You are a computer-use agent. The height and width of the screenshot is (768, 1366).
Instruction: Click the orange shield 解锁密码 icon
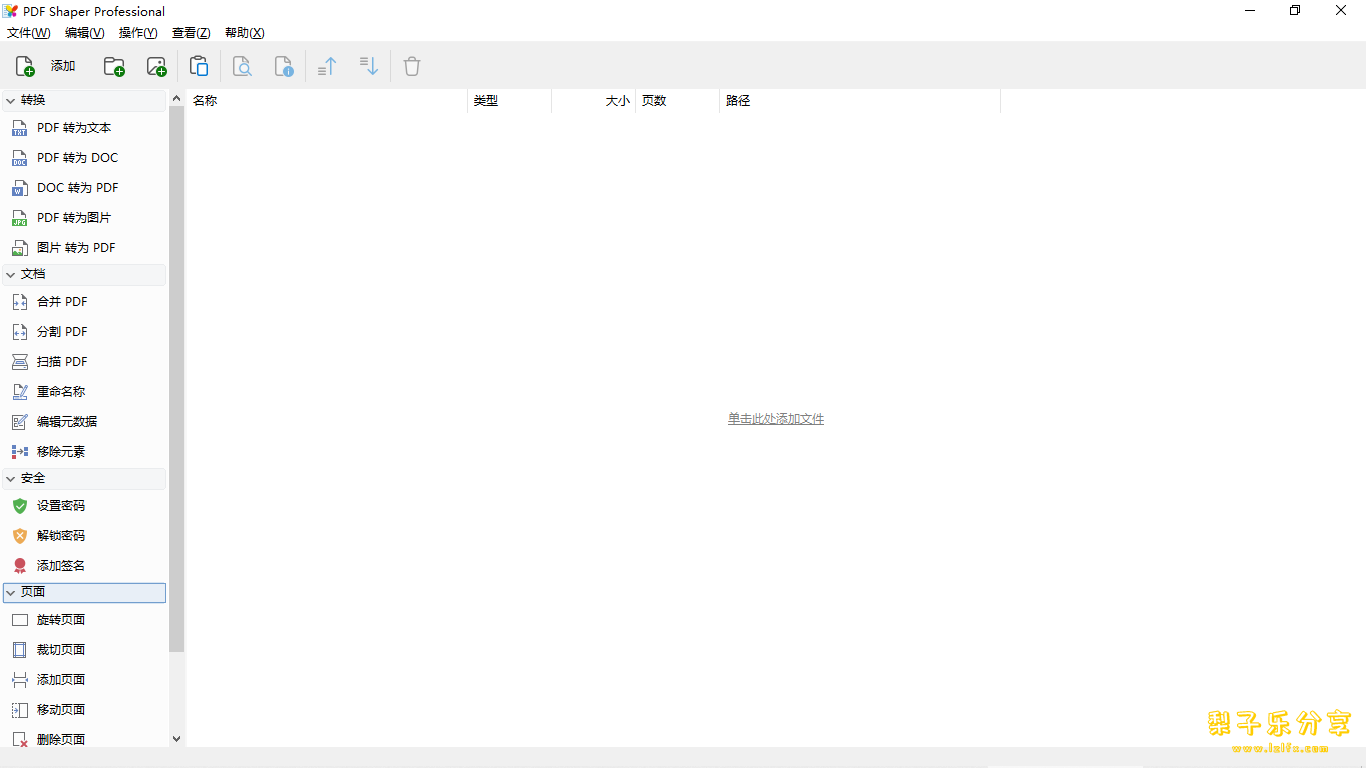[x=19, y=536]
